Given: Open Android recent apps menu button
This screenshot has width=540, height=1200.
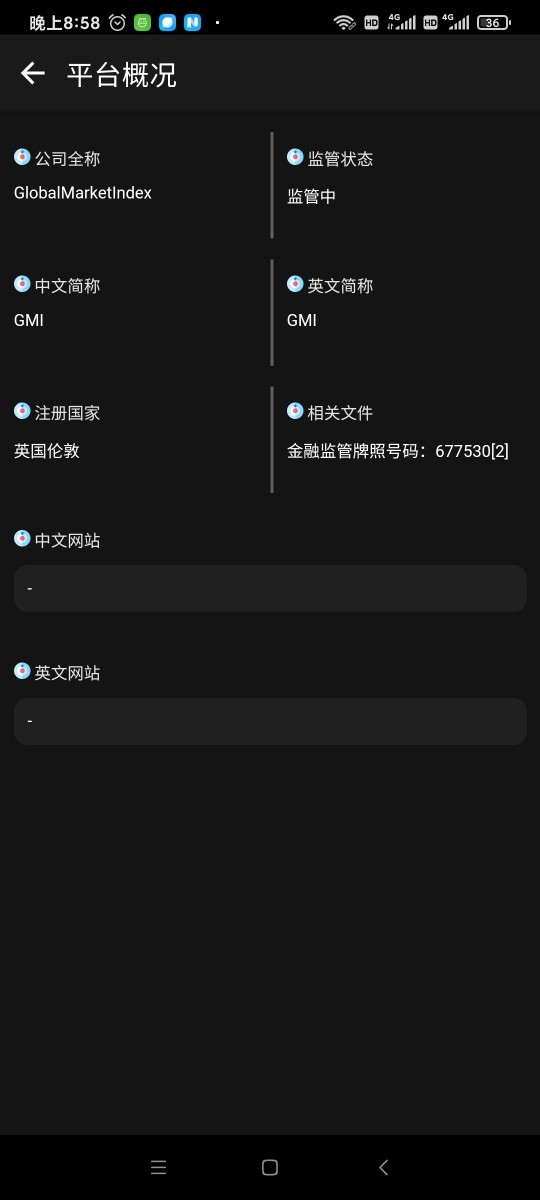Looking at the screenshot, I should point(158,1167).
